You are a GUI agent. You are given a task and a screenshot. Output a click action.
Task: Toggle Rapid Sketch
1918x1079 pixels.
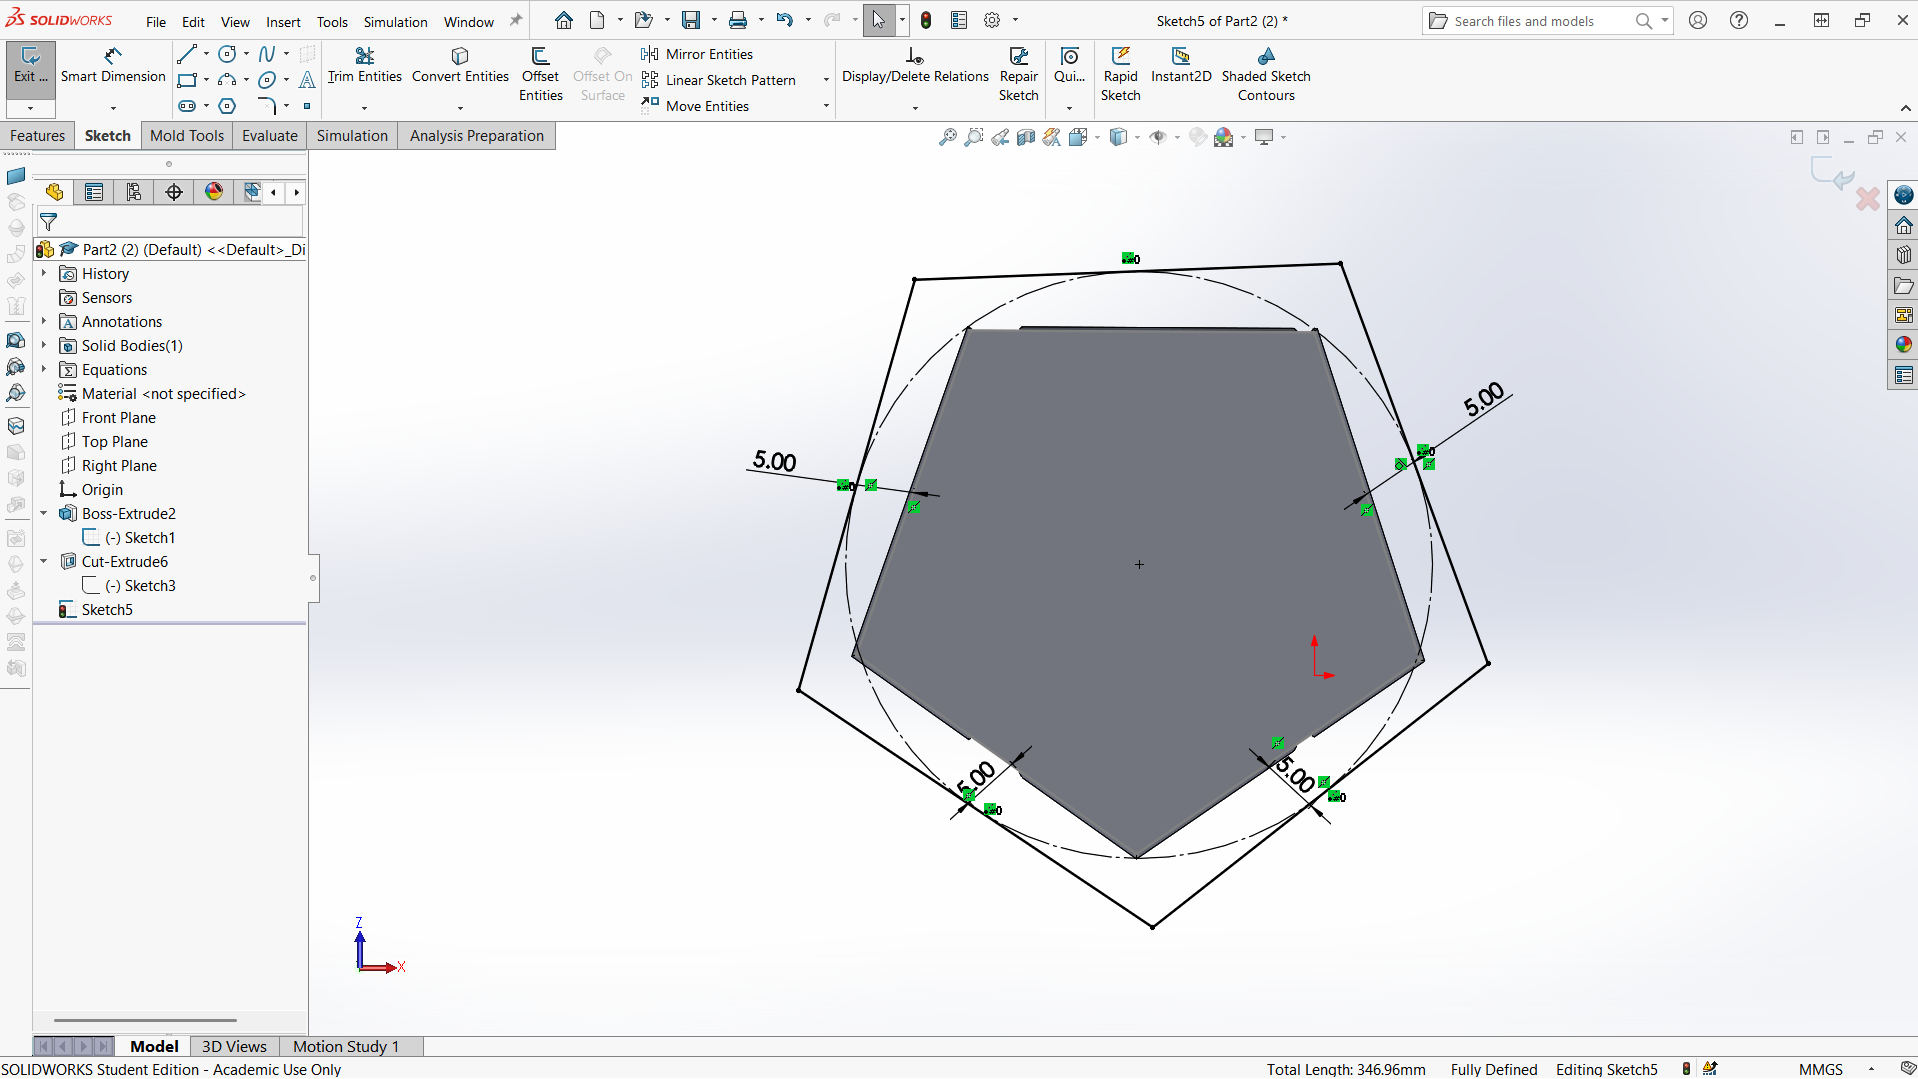point(1120,75)
